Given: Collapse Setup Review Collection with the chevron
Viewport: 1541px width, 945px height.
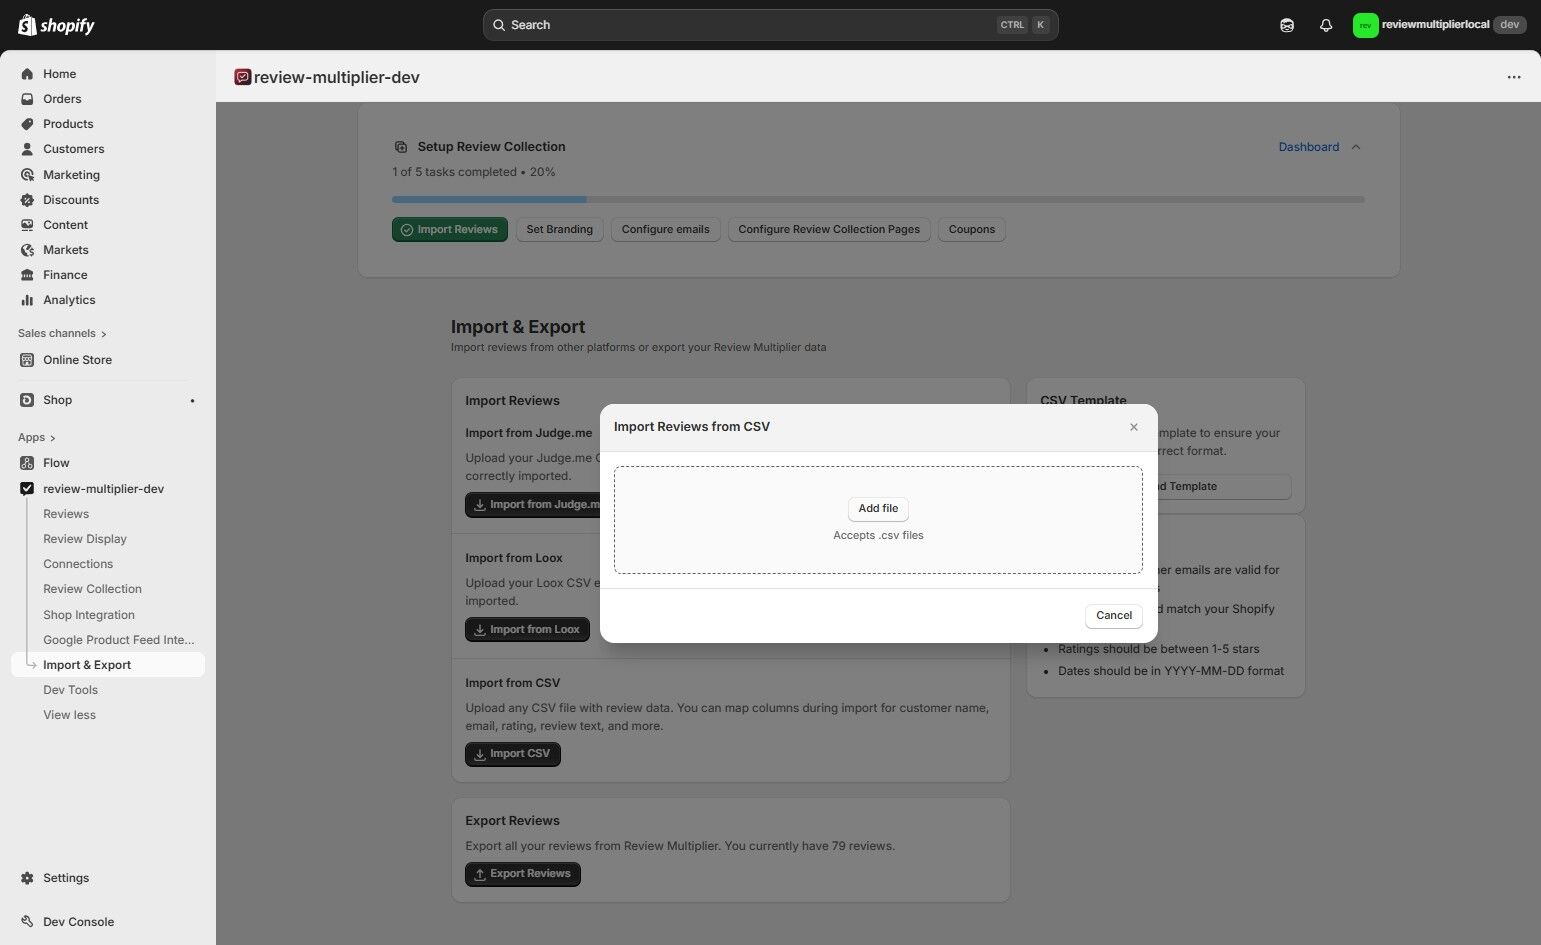Looking at the screenshot, I should 1356,146.
